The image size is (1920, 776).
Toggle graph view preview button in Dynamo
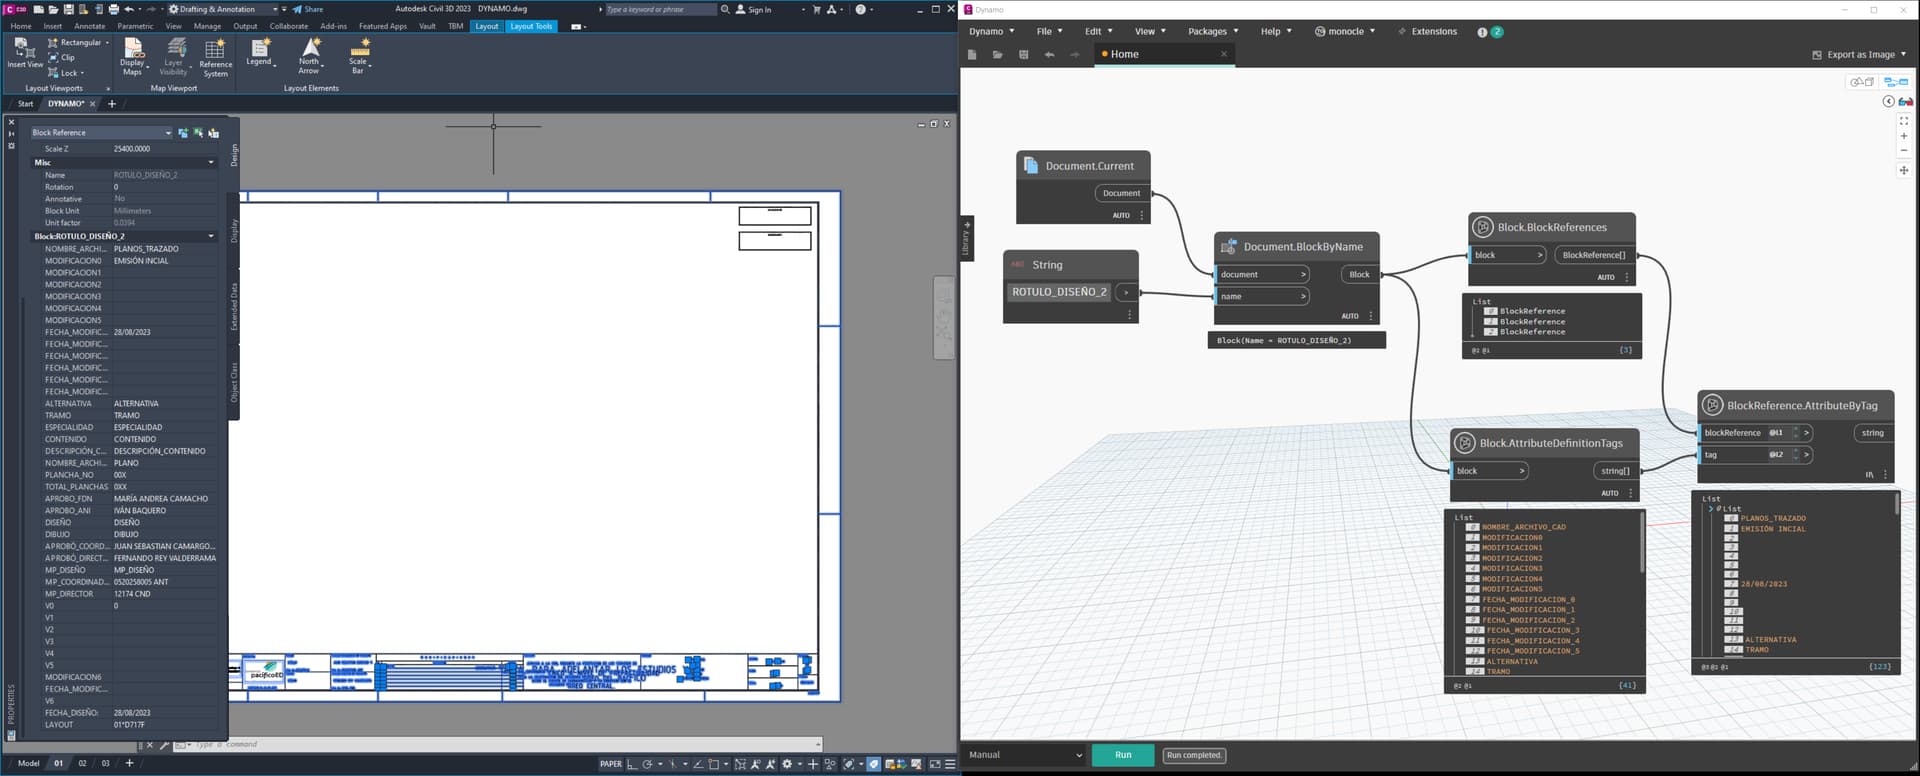point(1895,82)
